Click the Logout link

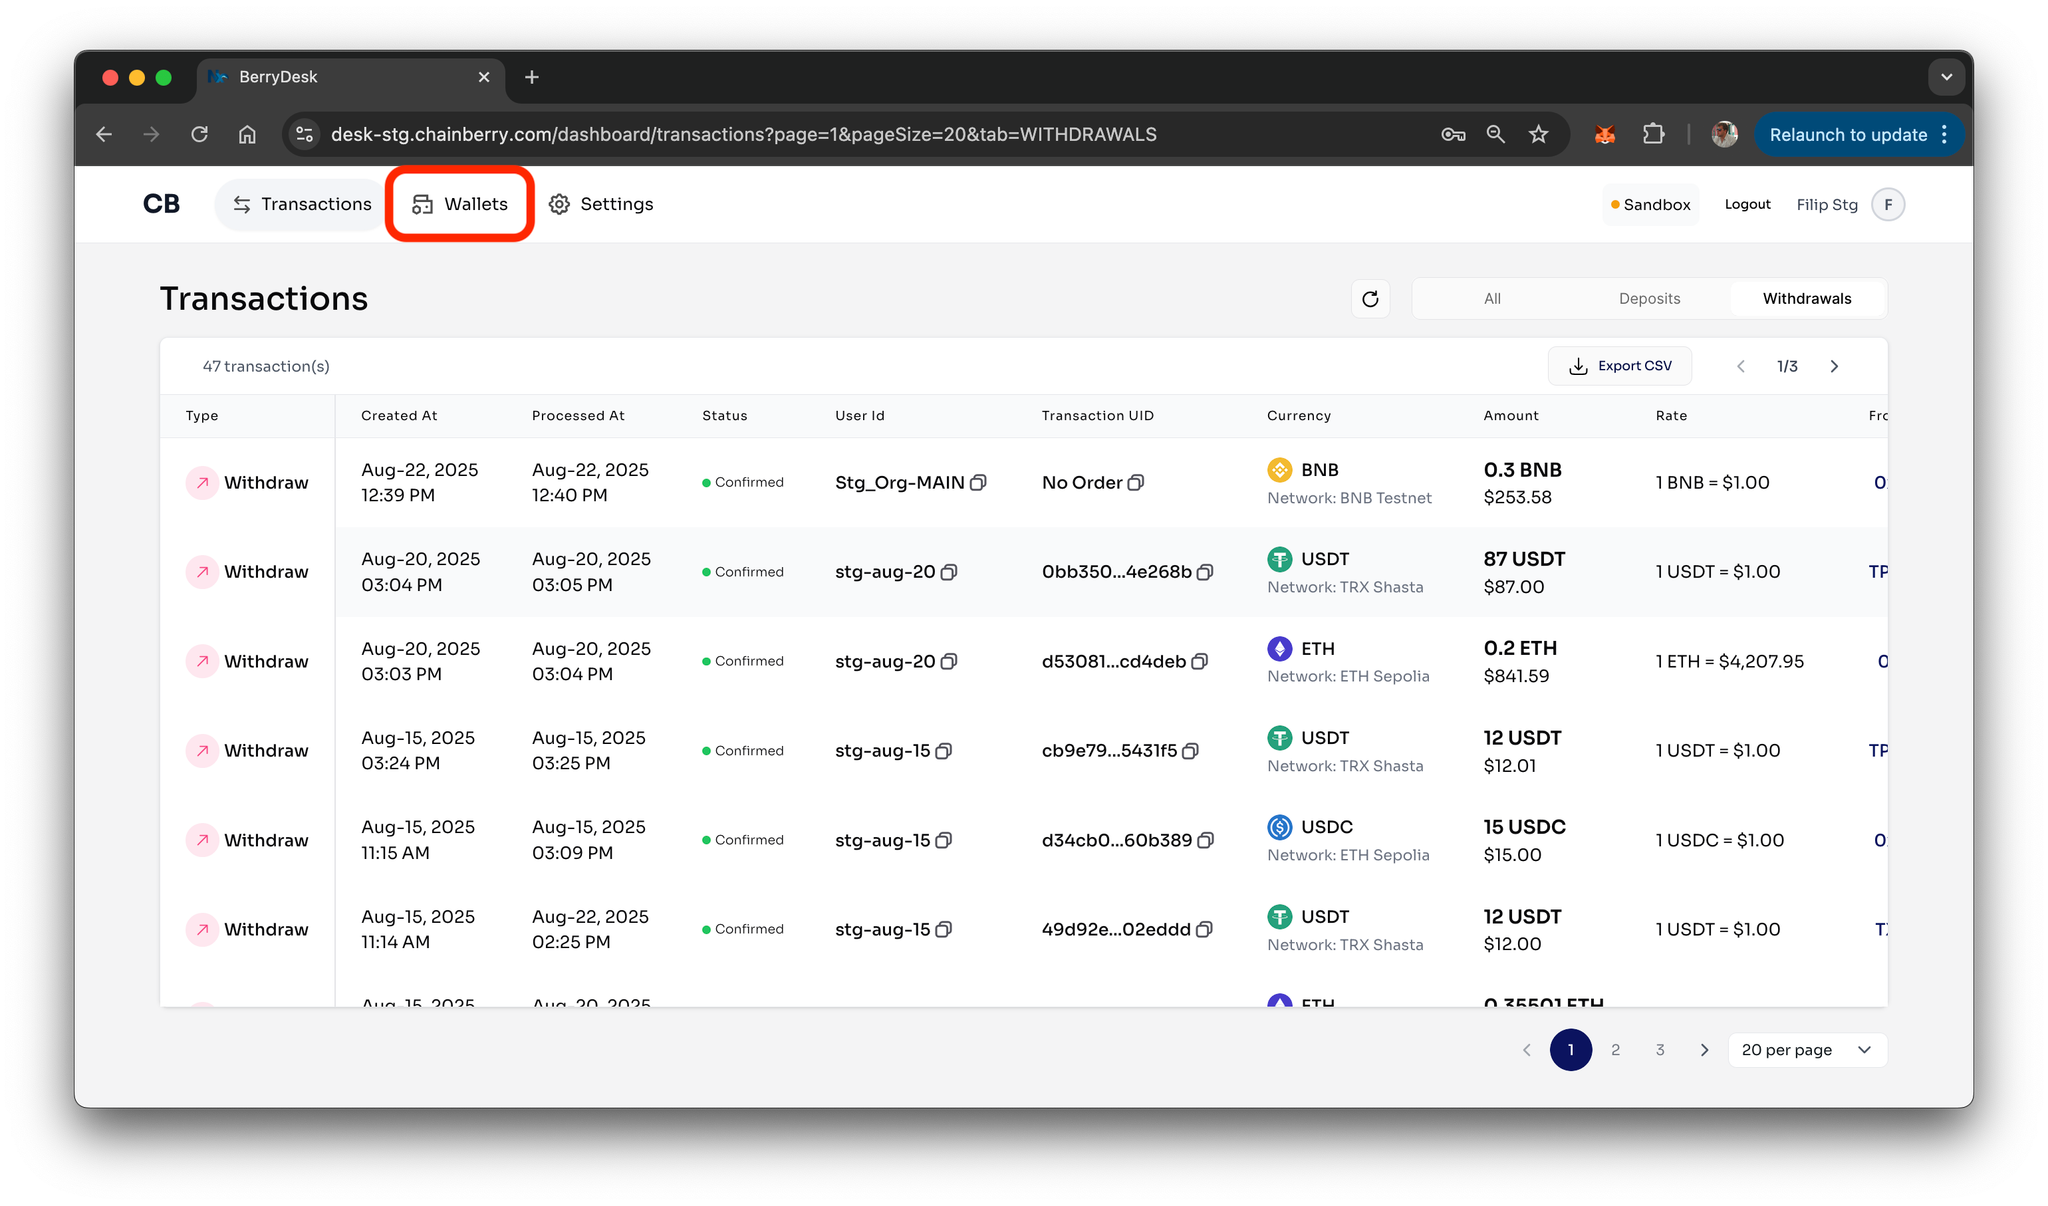1747,205
